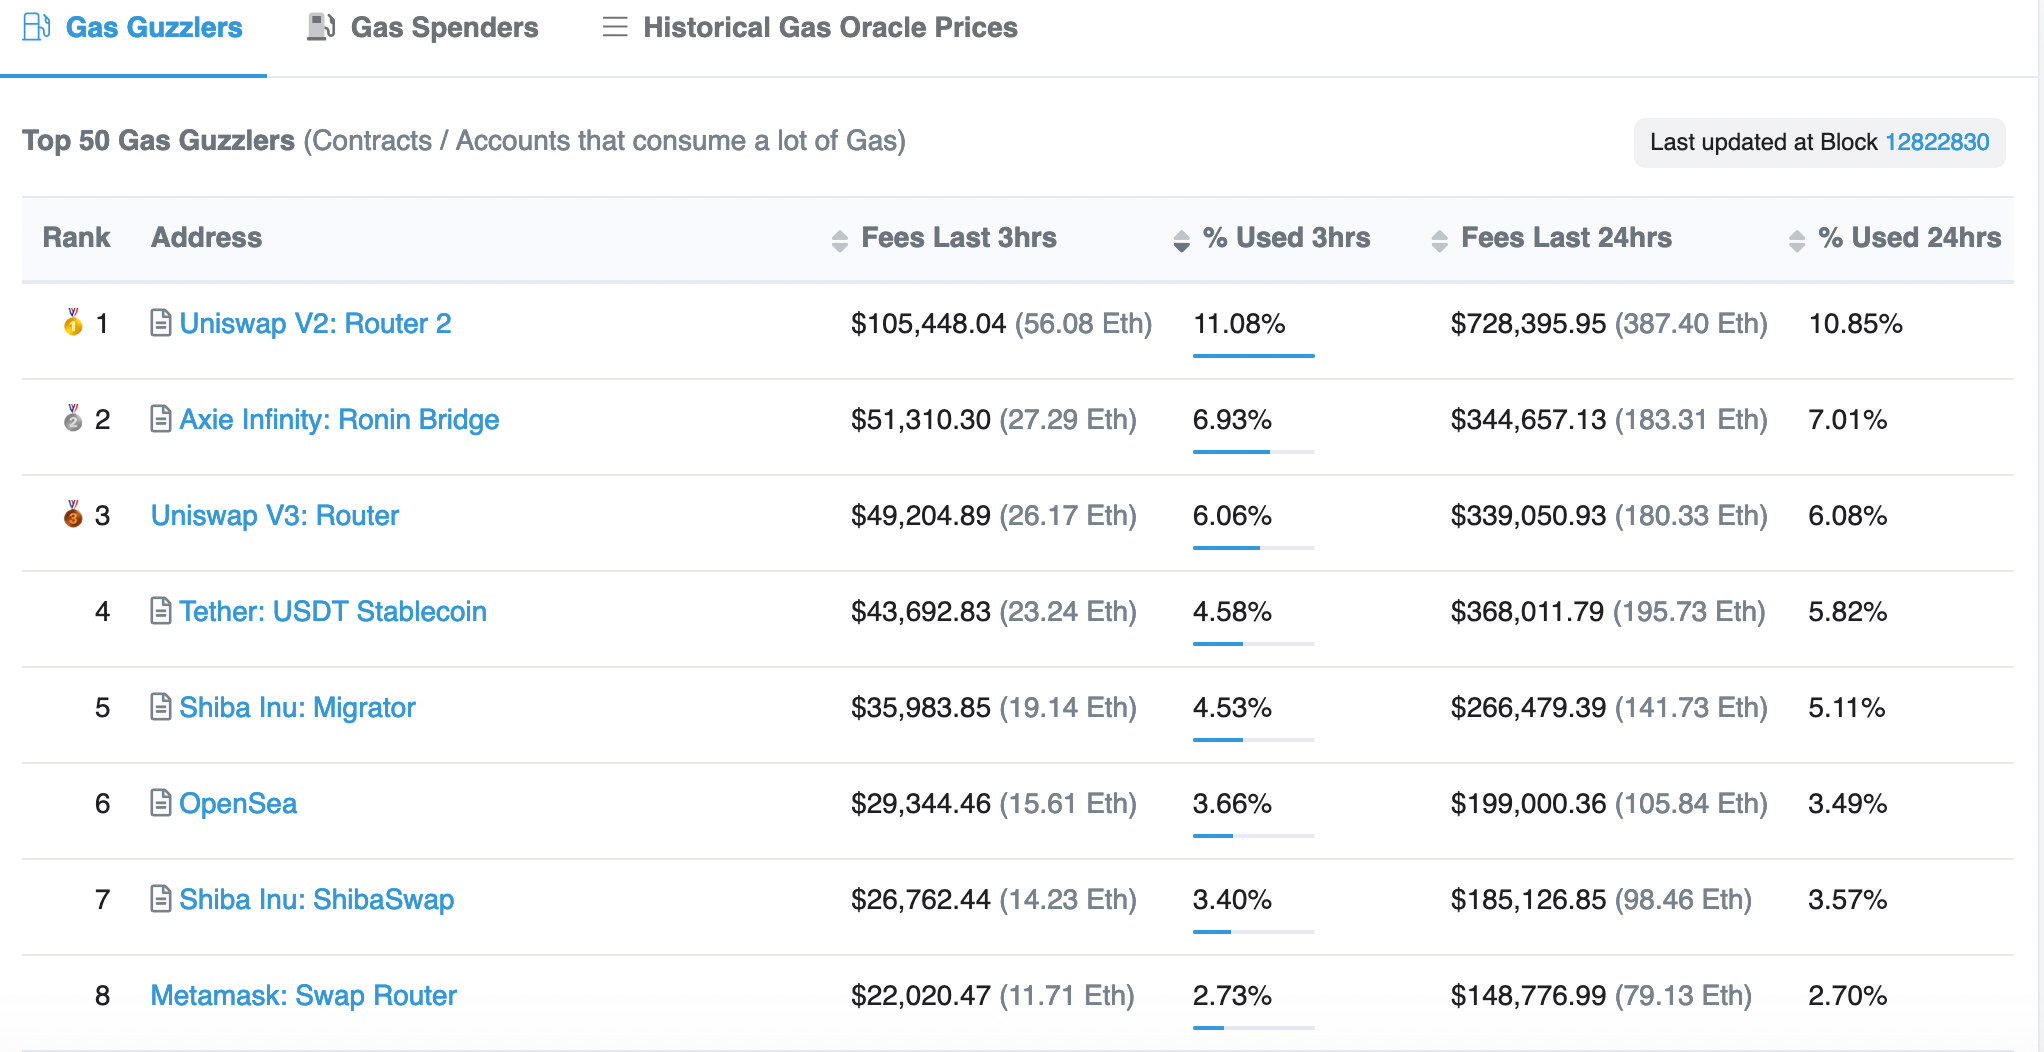The image size is (2044, 1052).
Task: Open the Axie Infinity: Ronin Bridge address
Action: coord(339,419)
